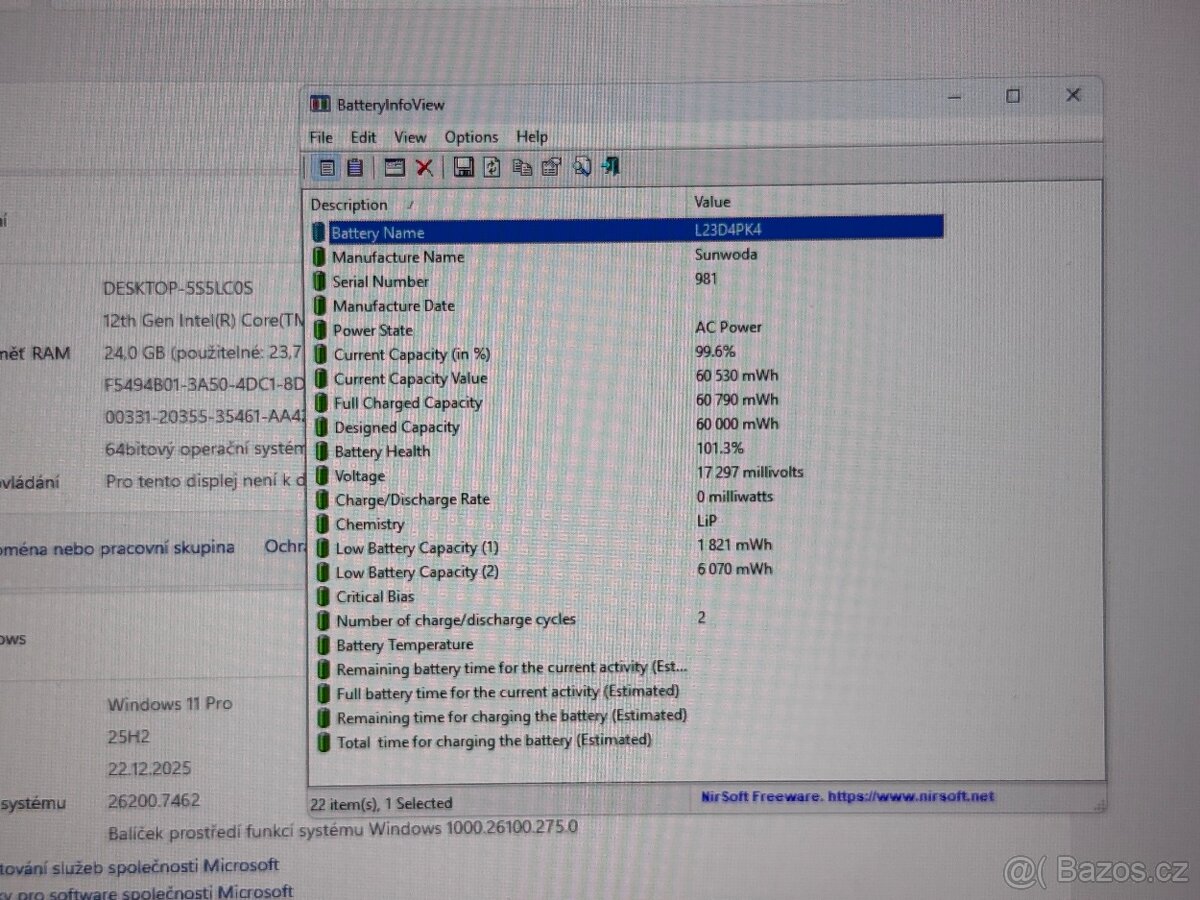Open the View menu
Viewport: 1200px width, 900px height.
click(410, 137)
